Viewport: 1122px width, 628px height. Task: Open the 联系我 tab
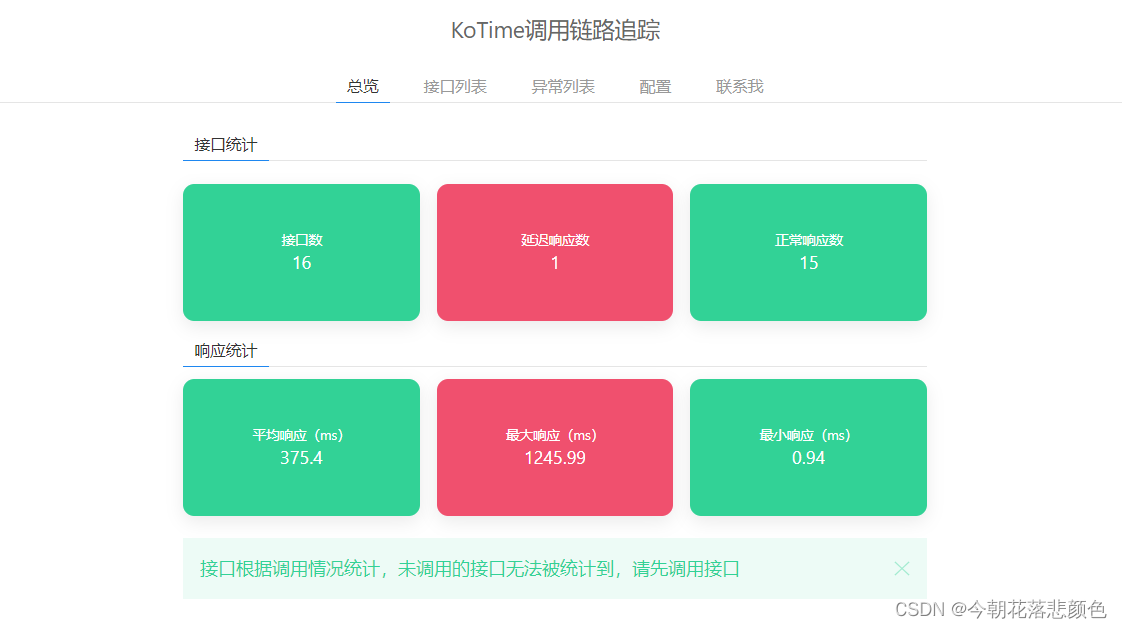(x=740, y=87)
